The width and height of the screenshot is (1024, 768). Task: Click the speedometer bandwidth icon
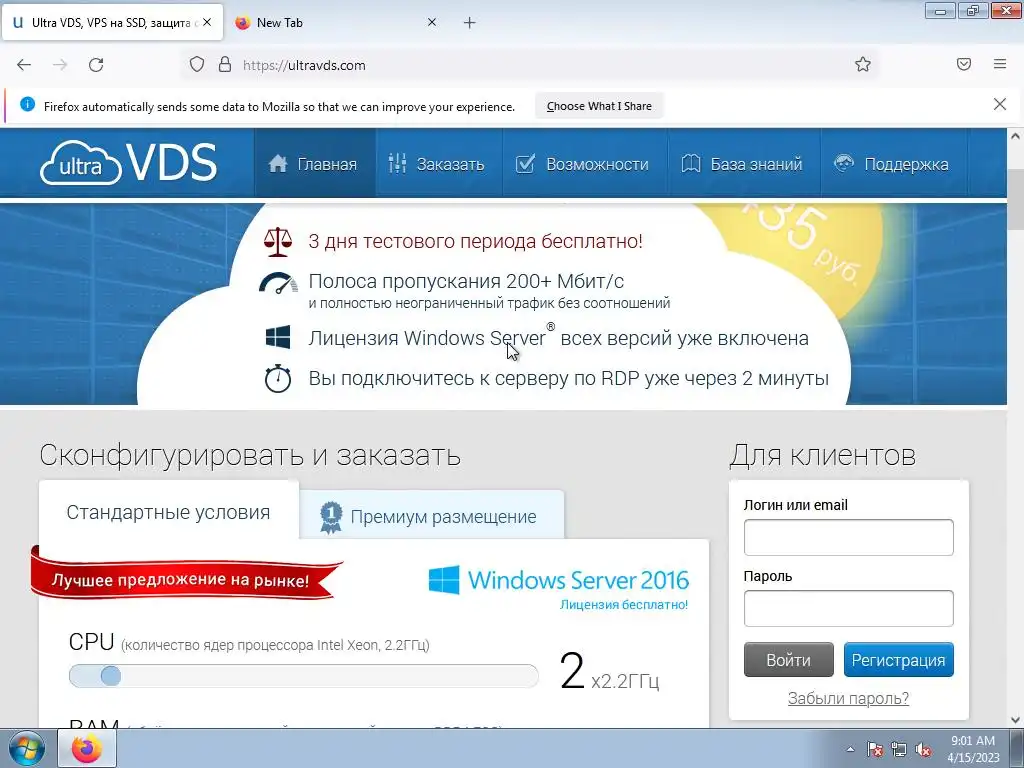[x=278, y=283]
